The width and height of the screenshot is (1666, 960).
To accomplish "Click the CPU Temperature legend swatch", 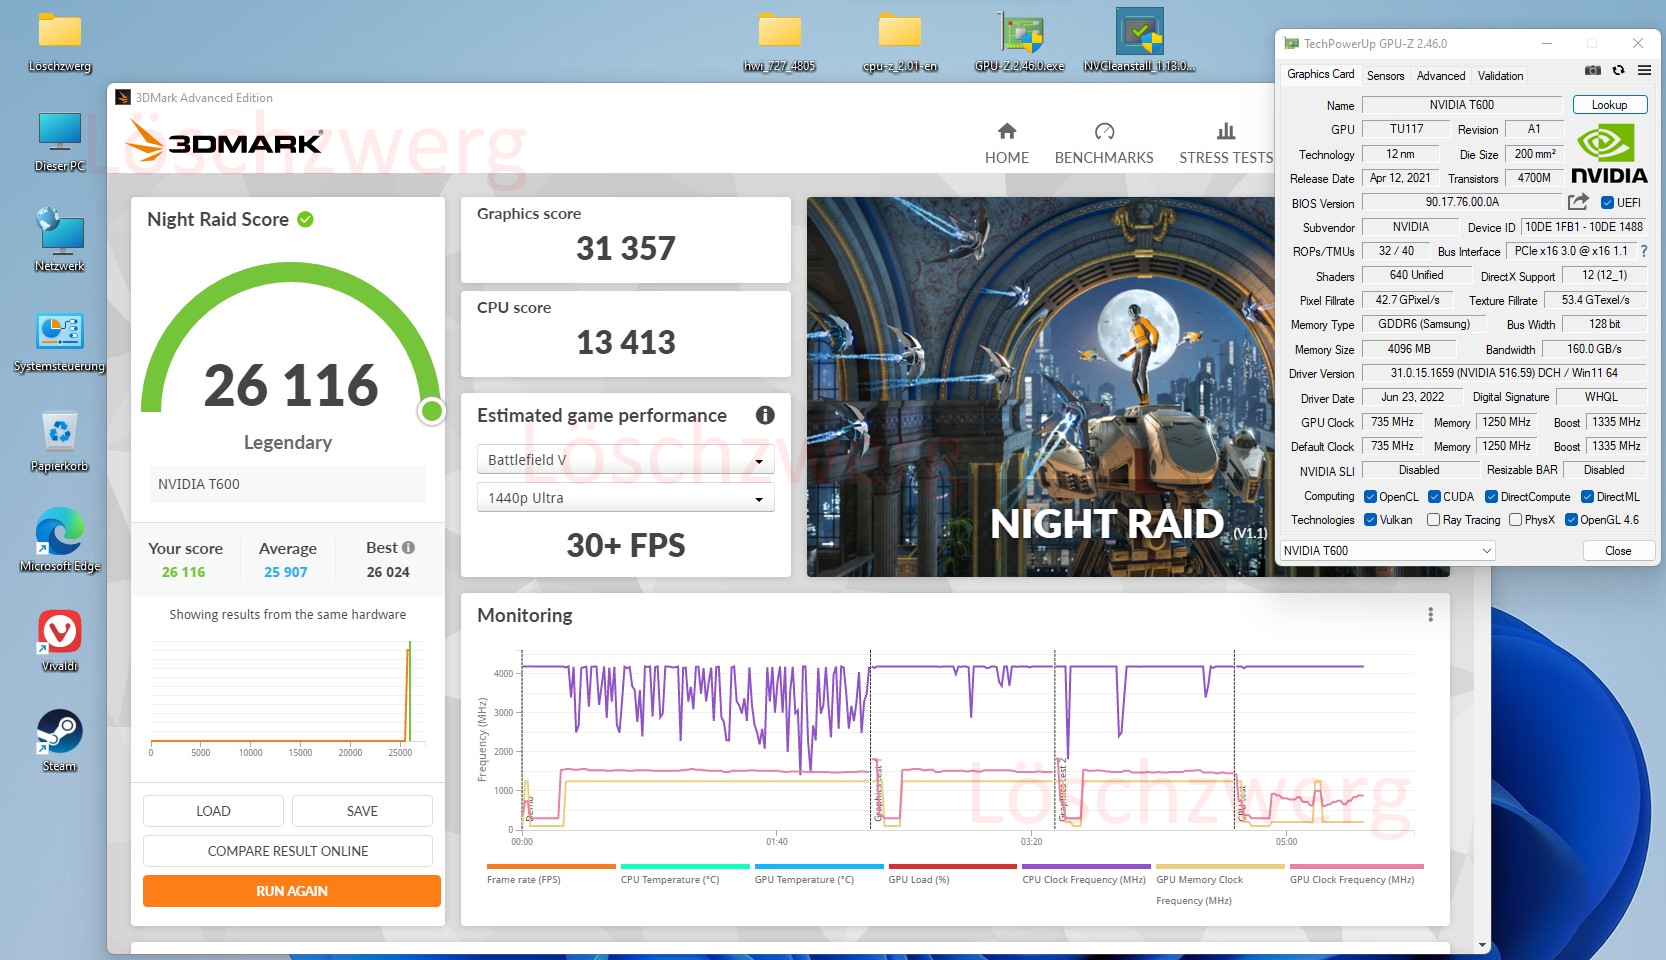I will coord(685,866).
